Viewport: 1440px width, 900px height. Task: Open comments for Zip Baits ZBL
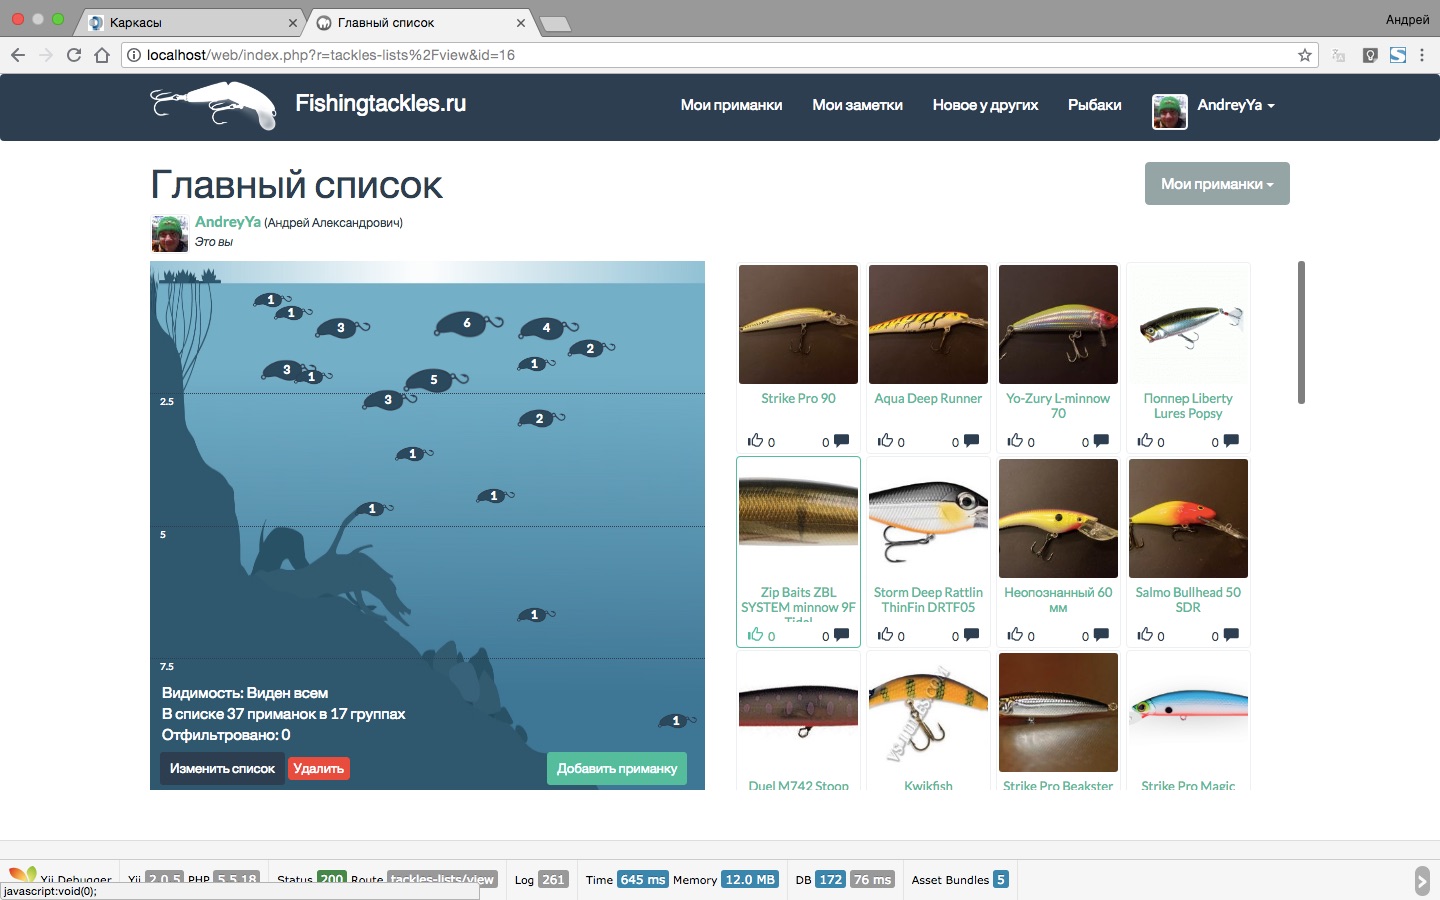[842, 635]
